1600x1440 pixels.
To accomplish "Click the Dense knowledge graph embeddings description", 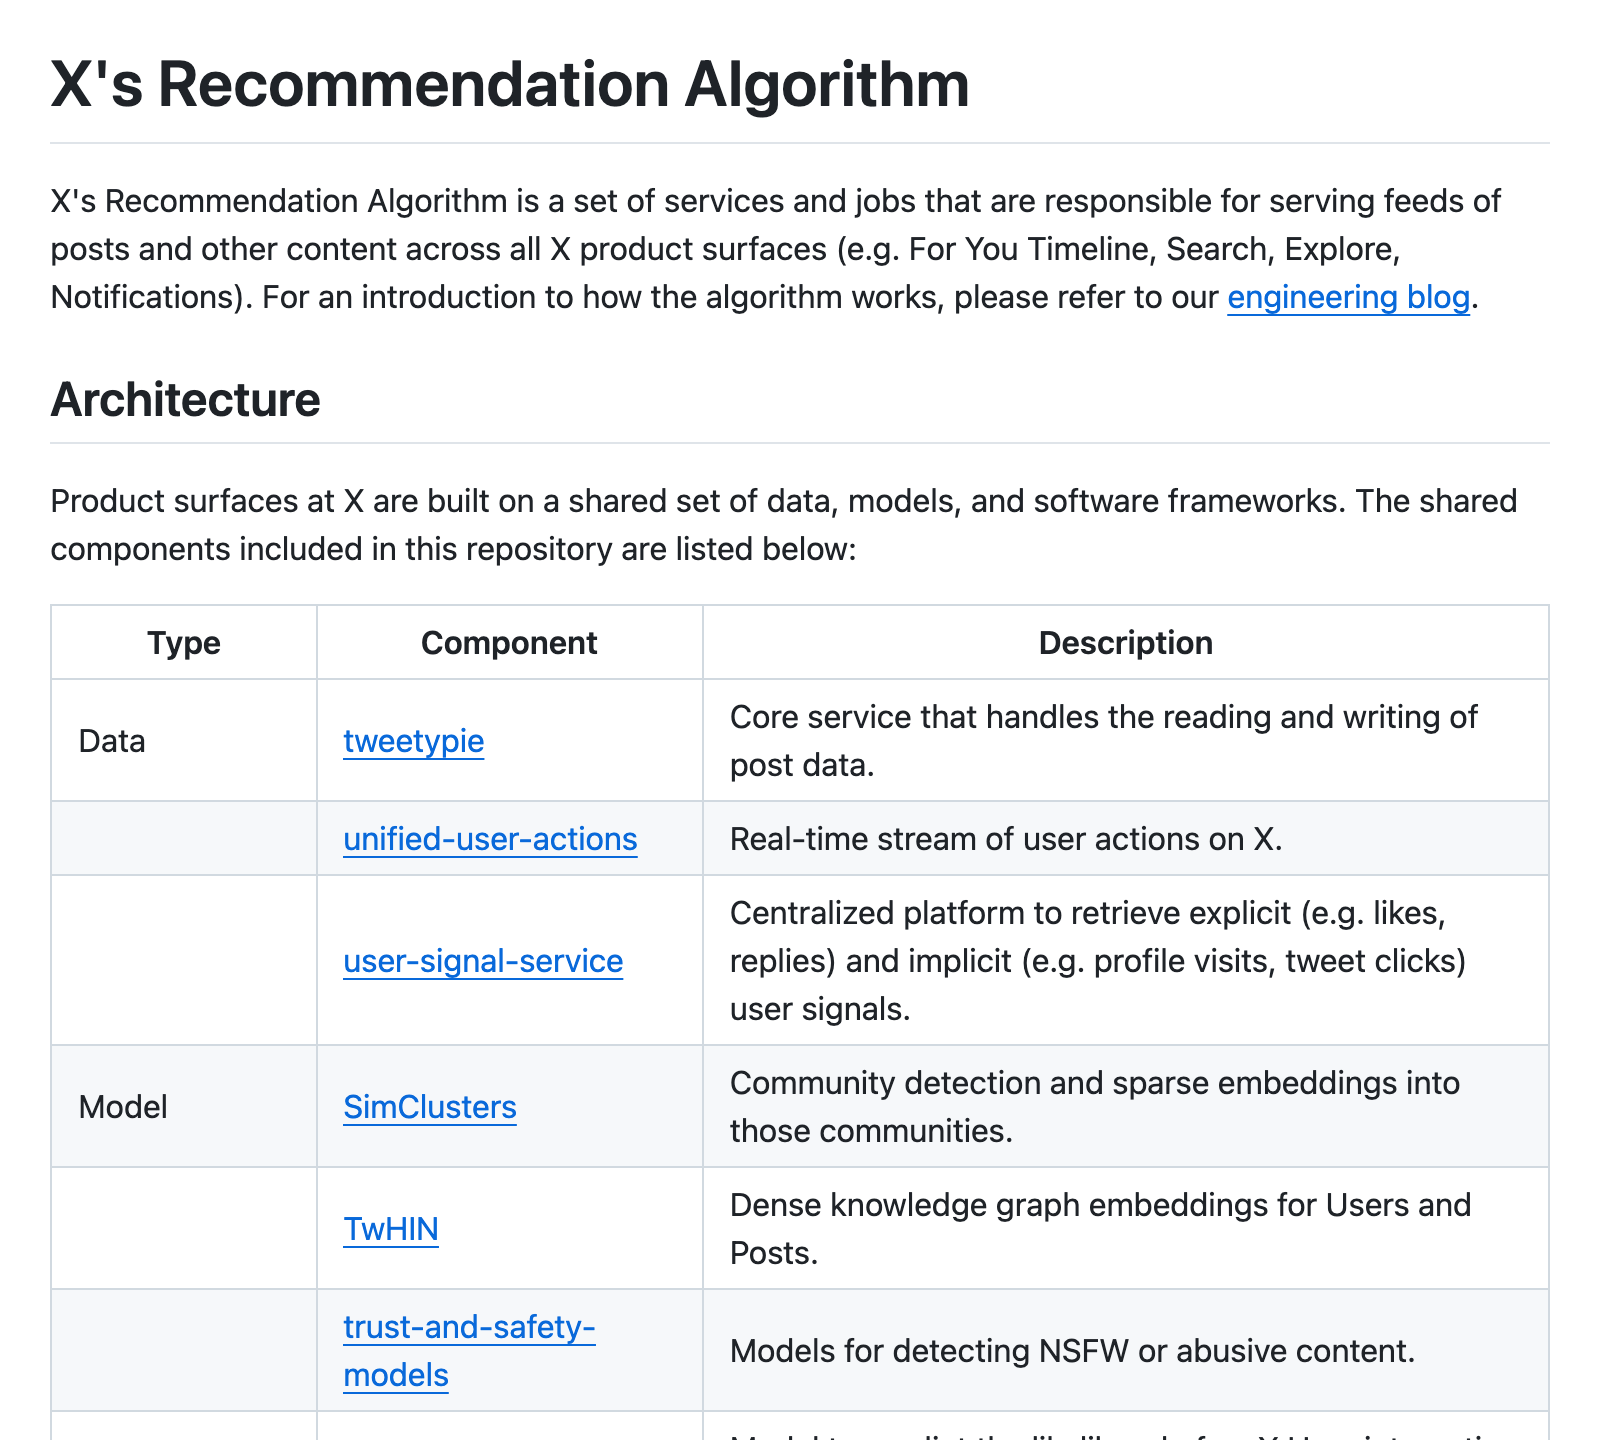I will (x=1100, y=1229).
